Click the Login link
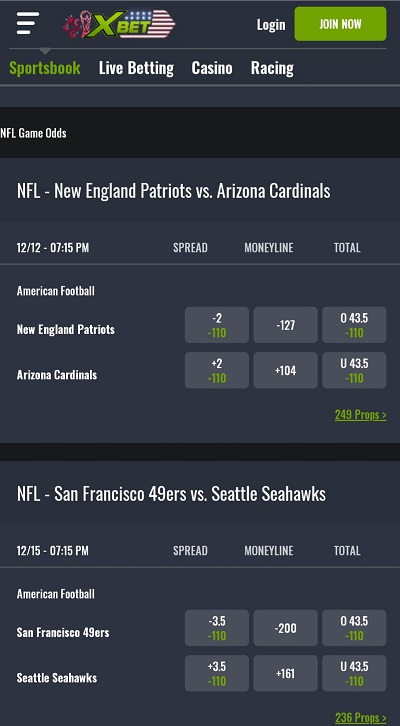 (271, 25)
